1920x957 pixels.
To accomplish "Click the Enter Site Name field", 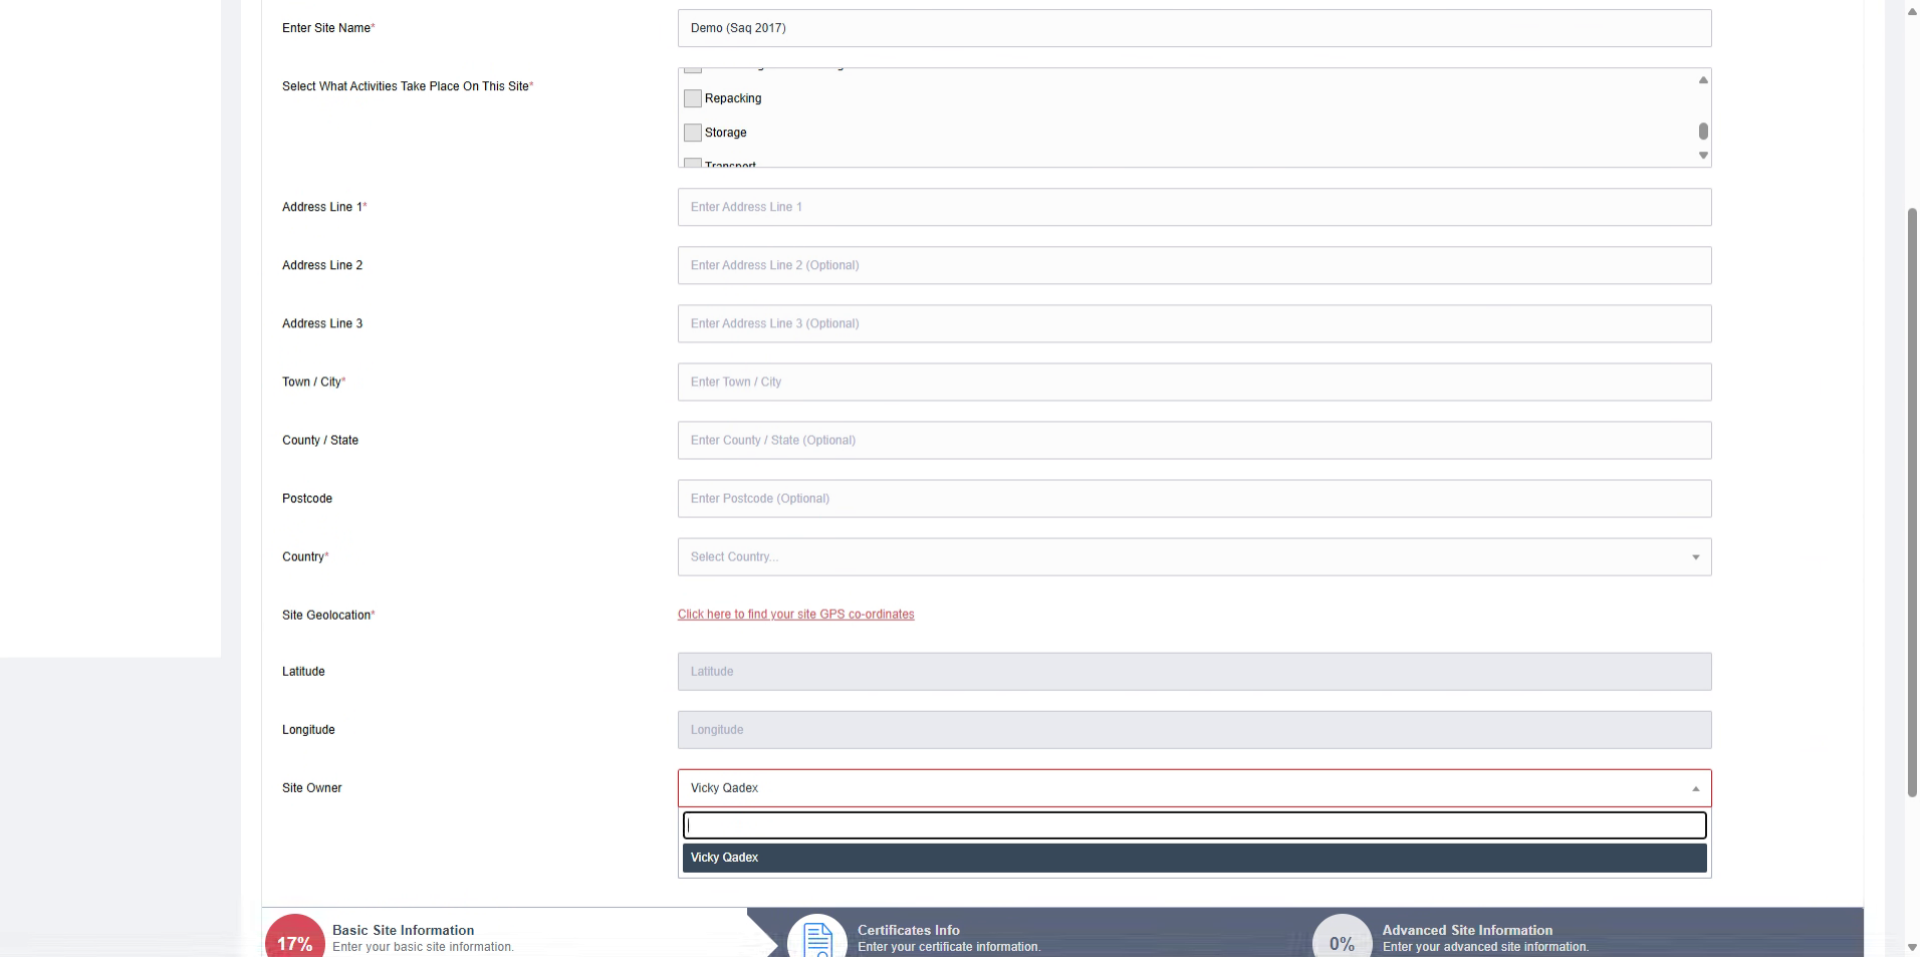I will tap(1194, 28).
